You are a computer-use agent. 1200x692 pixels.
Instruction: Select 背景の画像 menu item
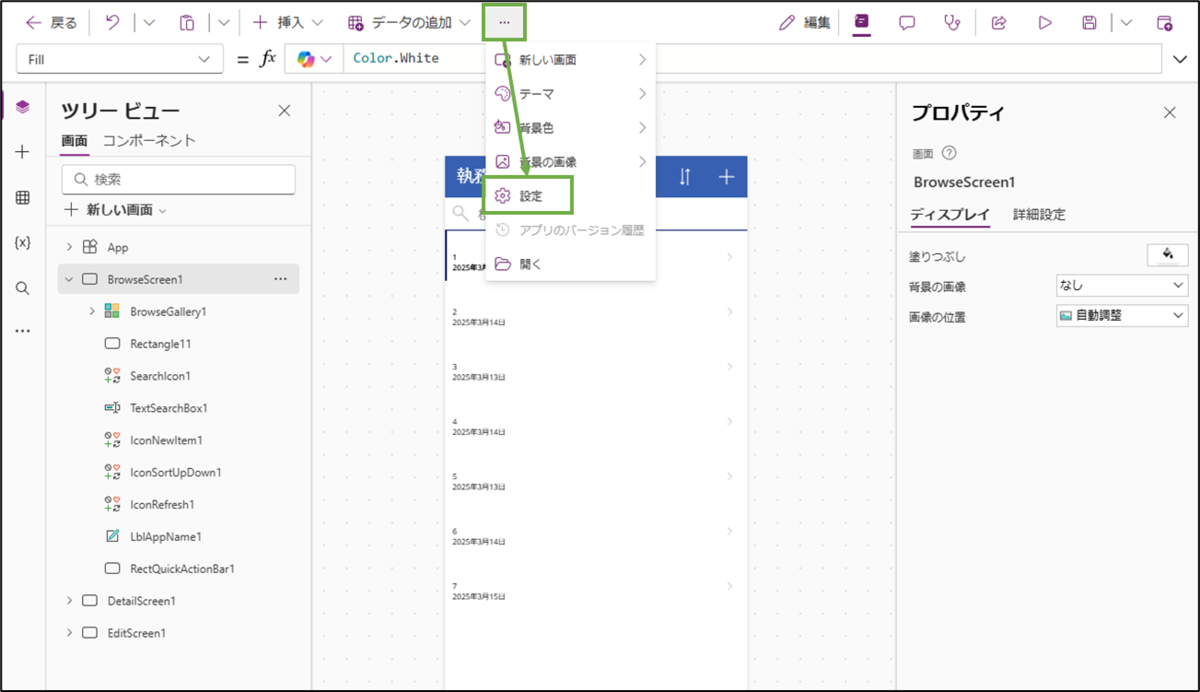coord(570,161)
